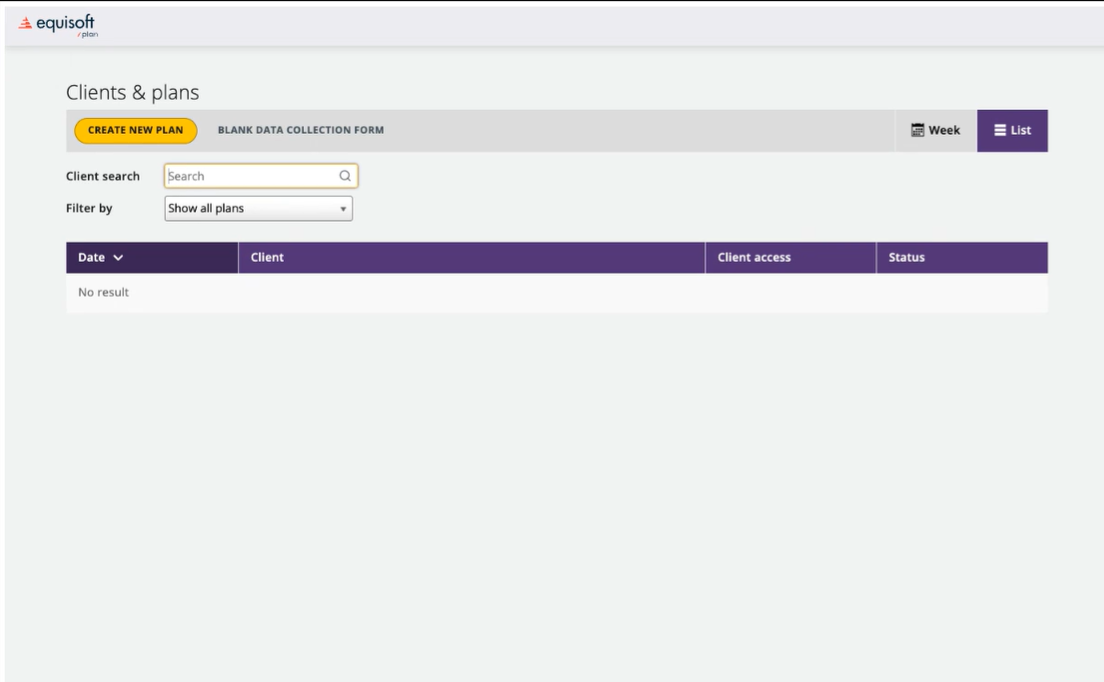Click the dropdown arrow on Filter by

click(344, 210)
